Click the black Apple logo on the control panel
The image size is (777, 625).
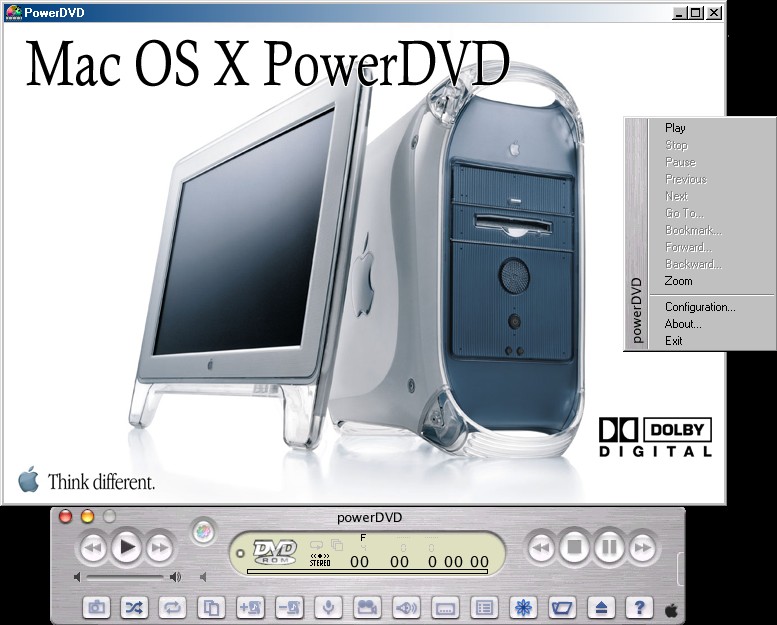tap(671, 610)
